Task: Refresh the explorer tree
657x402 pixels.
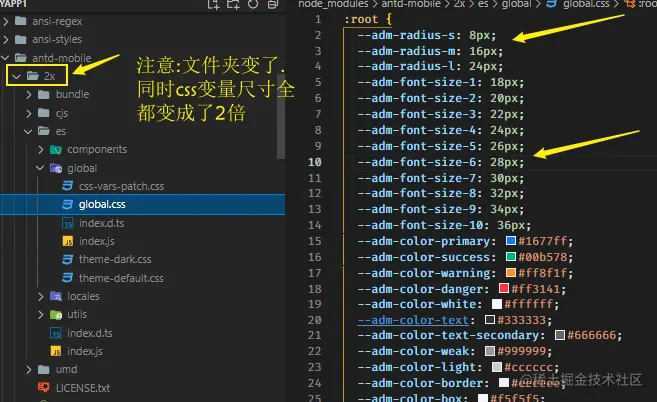Action: point(253,4)
